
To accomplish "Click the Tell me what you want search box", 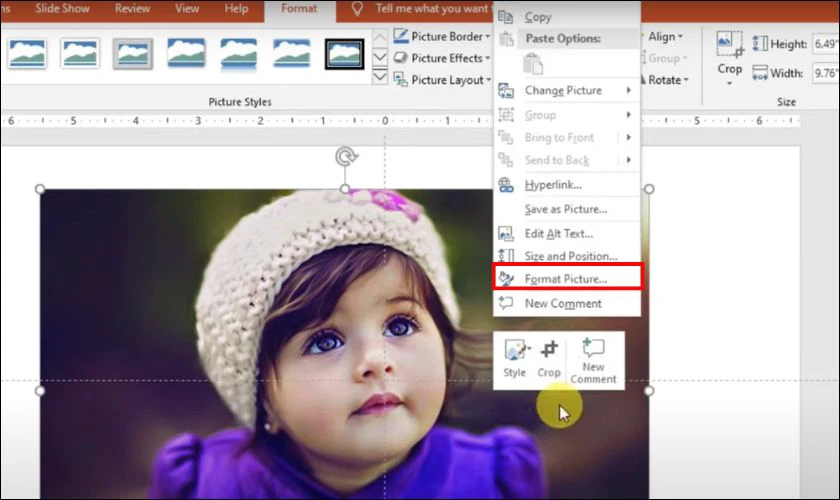I will 431,9.
